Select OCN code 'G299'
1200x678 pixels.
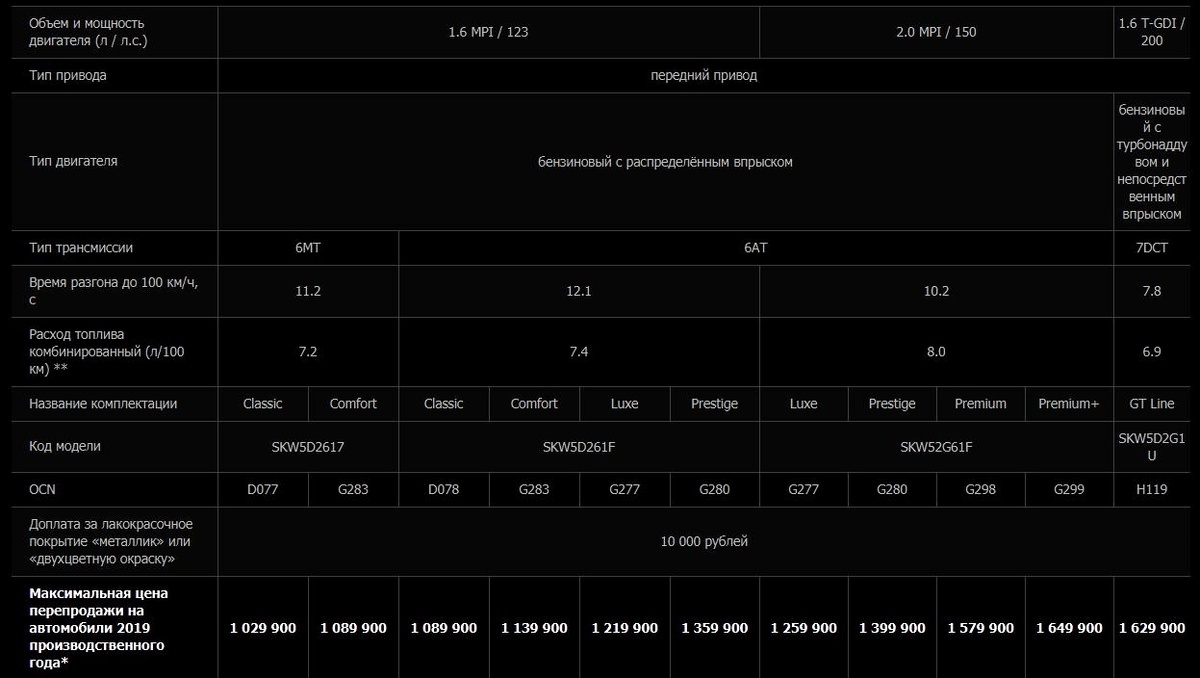click(1069, 490)
